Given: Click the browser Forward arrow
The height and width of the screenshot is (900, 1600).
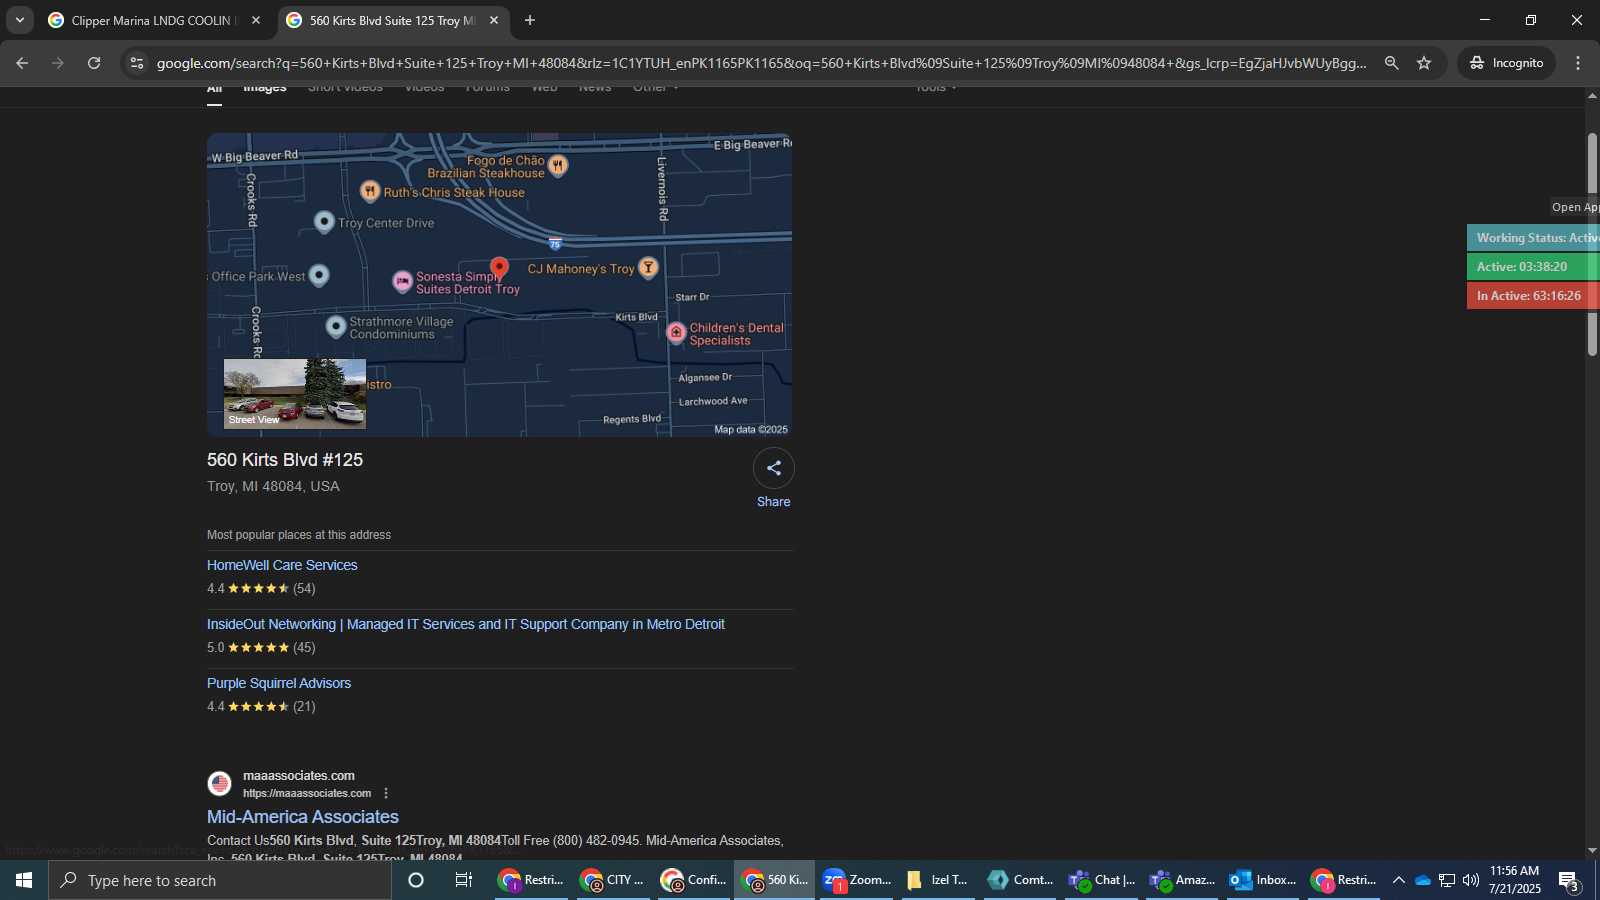Looking at the screenshot, I should 58,63.
